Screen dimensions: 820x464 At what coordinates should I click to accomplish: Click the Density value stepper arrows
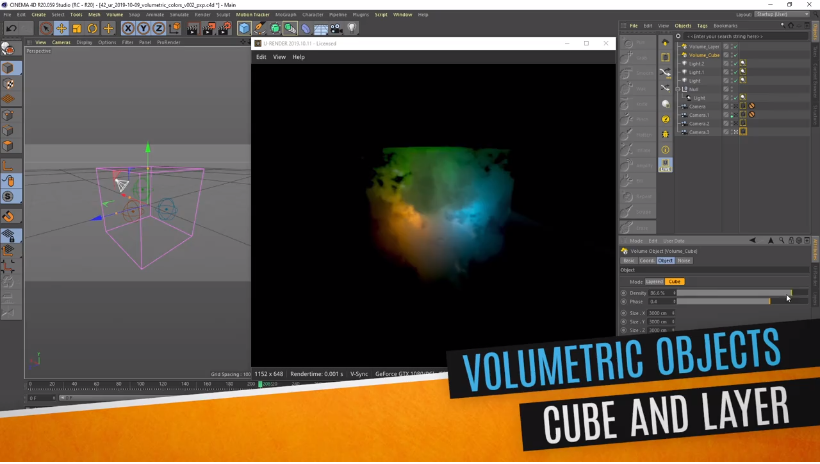point(673,293)
